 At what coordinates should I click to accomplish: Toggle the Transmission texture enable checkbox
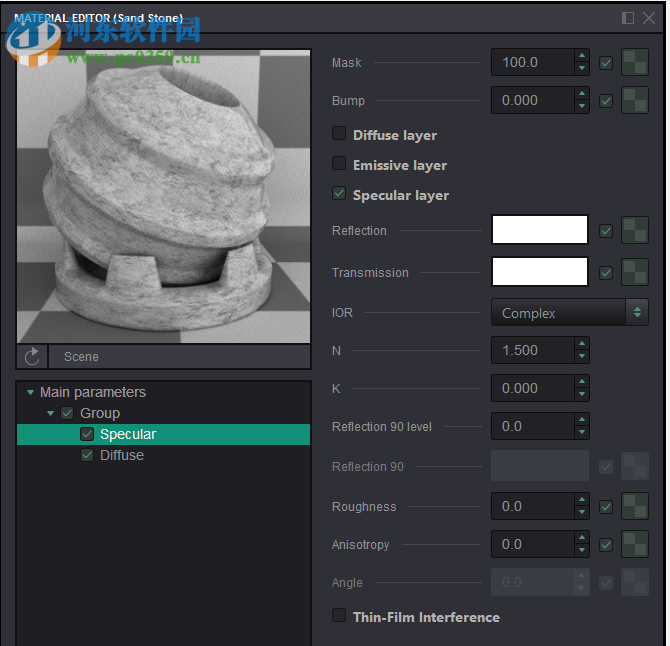605,273
